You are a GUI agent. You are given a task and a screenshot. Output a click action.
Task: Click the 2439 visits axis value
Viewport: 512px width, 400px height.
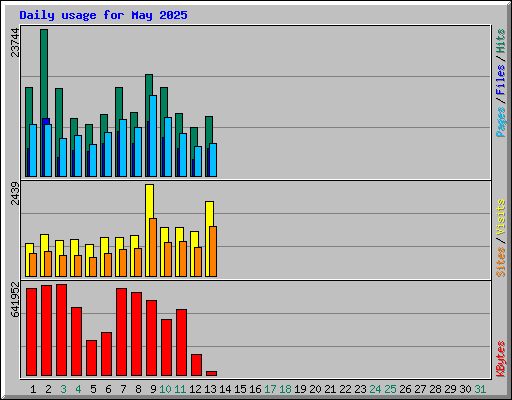tap(15, 194)
